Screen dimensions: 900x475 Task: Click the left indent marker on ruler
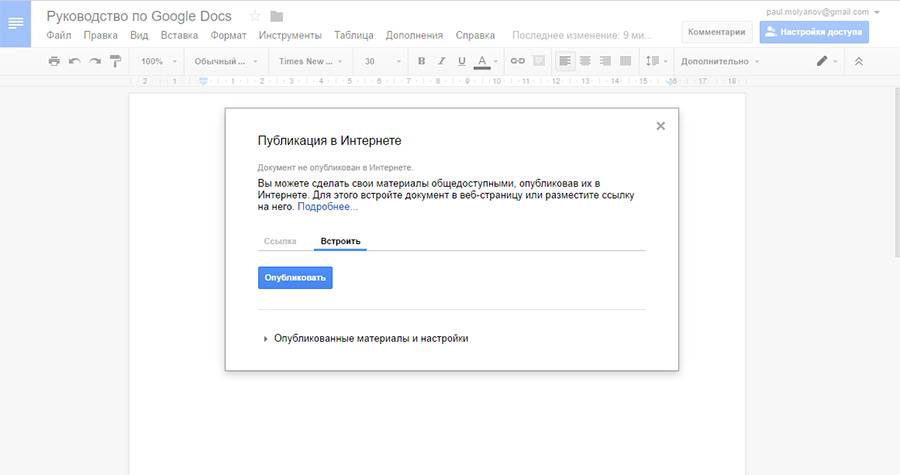[203, 81]
